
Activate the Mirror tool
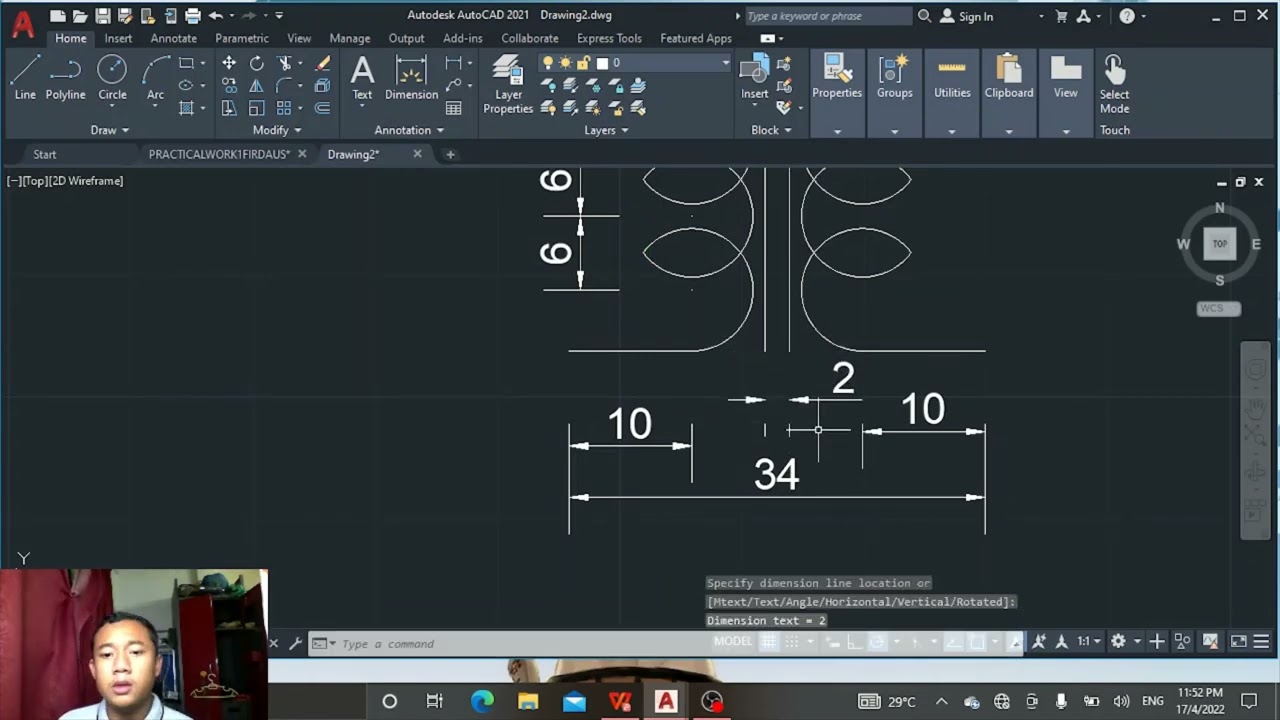(257, 86)
